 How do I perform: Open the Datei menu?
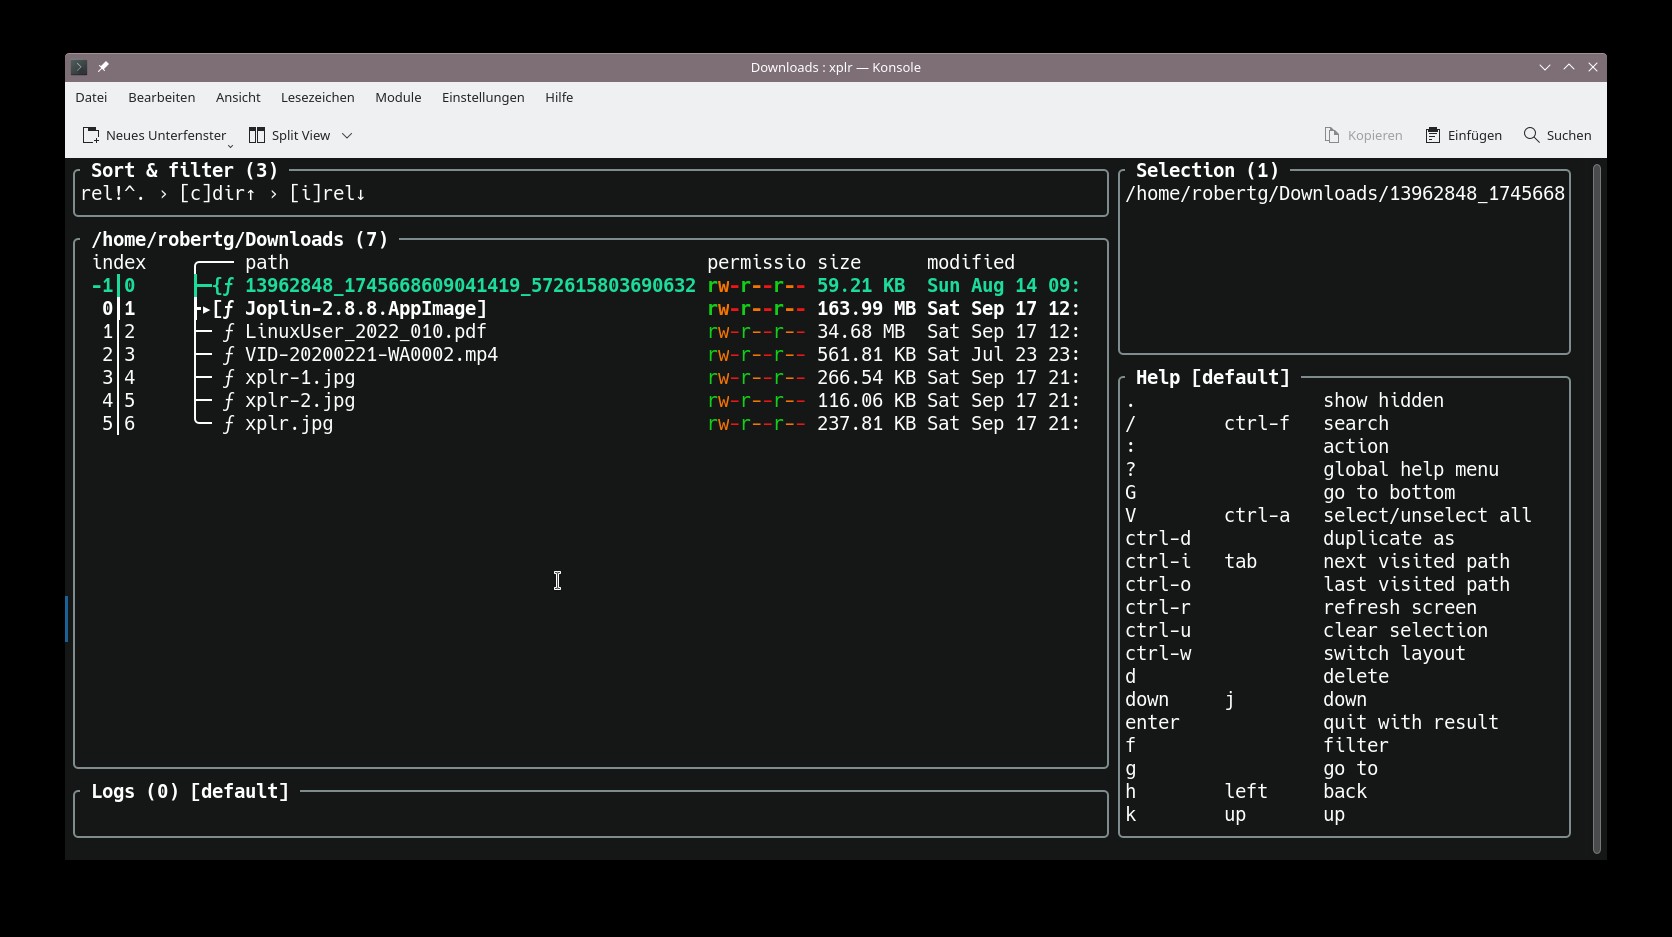click(x=91, y=97)
